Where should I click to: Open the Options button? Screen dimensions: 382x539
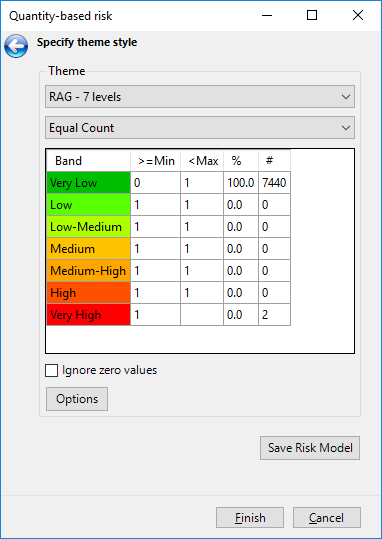click(x=77, y=399)
